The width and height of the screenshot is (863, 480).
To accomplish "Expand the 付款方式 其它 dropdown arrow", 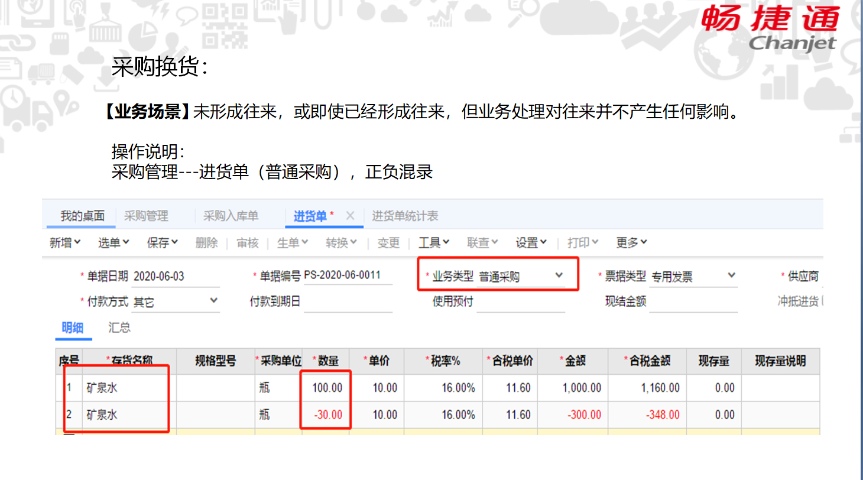I will pyautogui.click(x=214, y=301).
